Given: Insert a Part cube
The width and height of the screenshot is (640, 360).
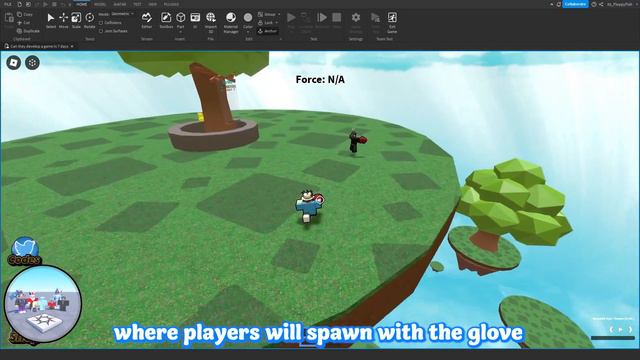Looking at the screenshot, I should [180, 17].
